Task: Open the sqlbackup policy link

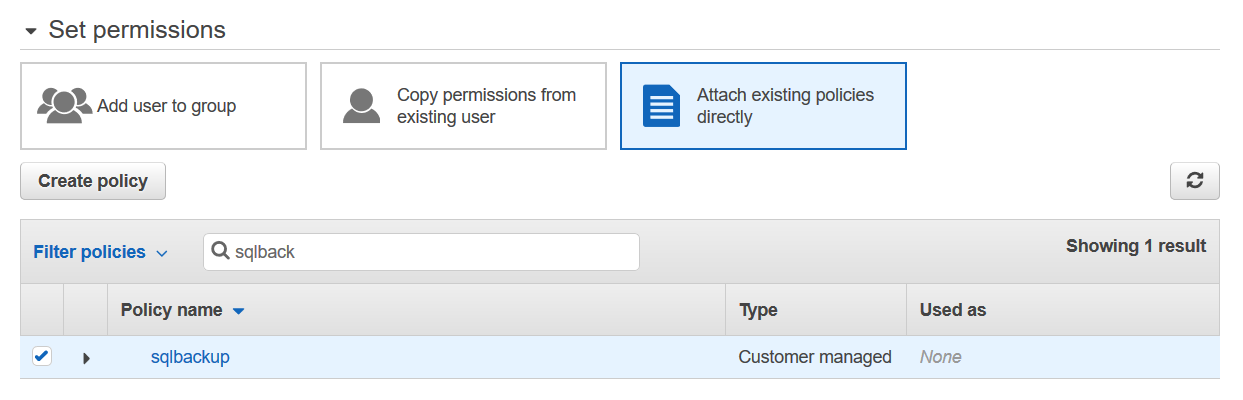Action: point(190,357)
